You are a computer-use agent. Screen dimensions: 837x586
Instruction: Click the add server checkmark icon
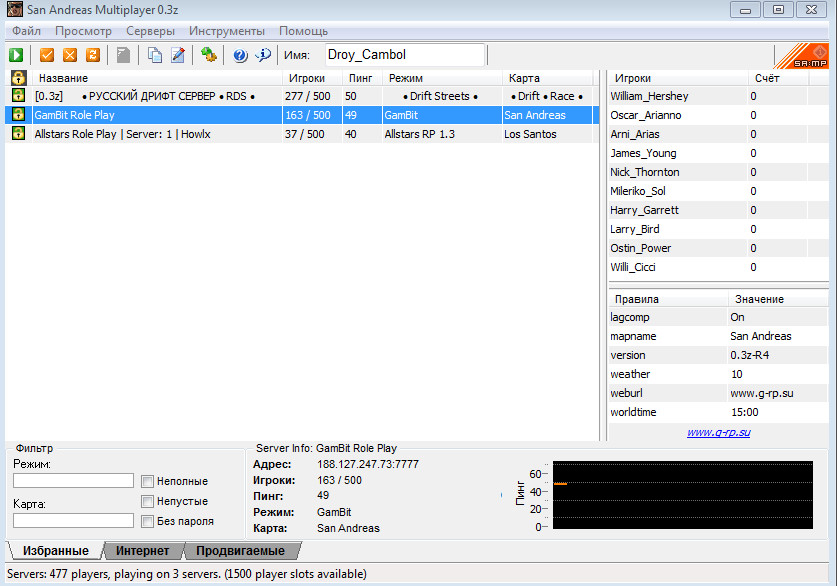[x=47, y=55]
